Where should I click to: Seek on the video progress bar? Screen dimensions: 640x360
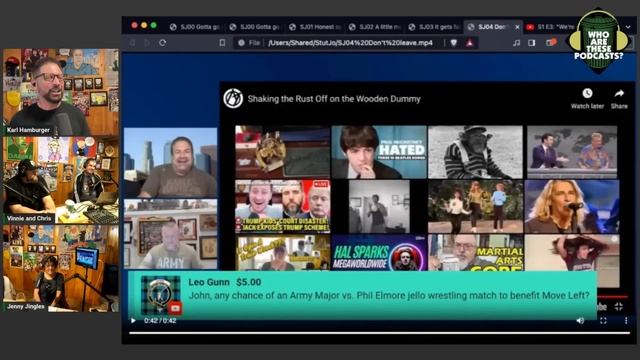click(x=380, y=333)
